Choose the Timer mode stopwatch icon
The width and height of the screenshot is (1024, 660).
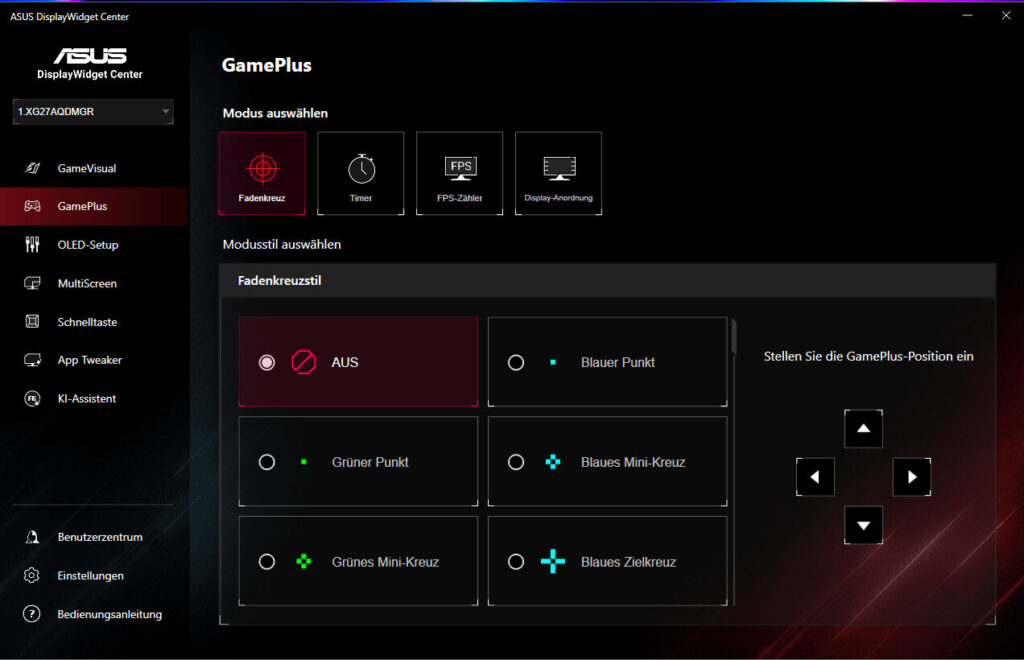tap(360, 173)
